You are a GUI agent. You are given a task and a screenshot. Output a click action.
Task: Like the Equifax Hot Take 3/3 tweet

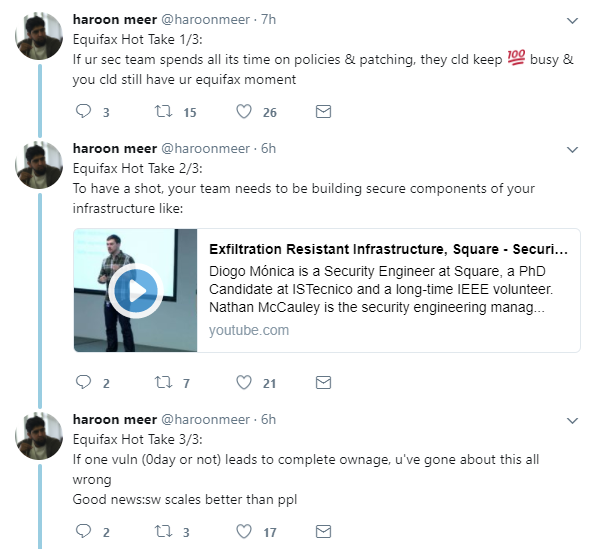tap(244, 531)
